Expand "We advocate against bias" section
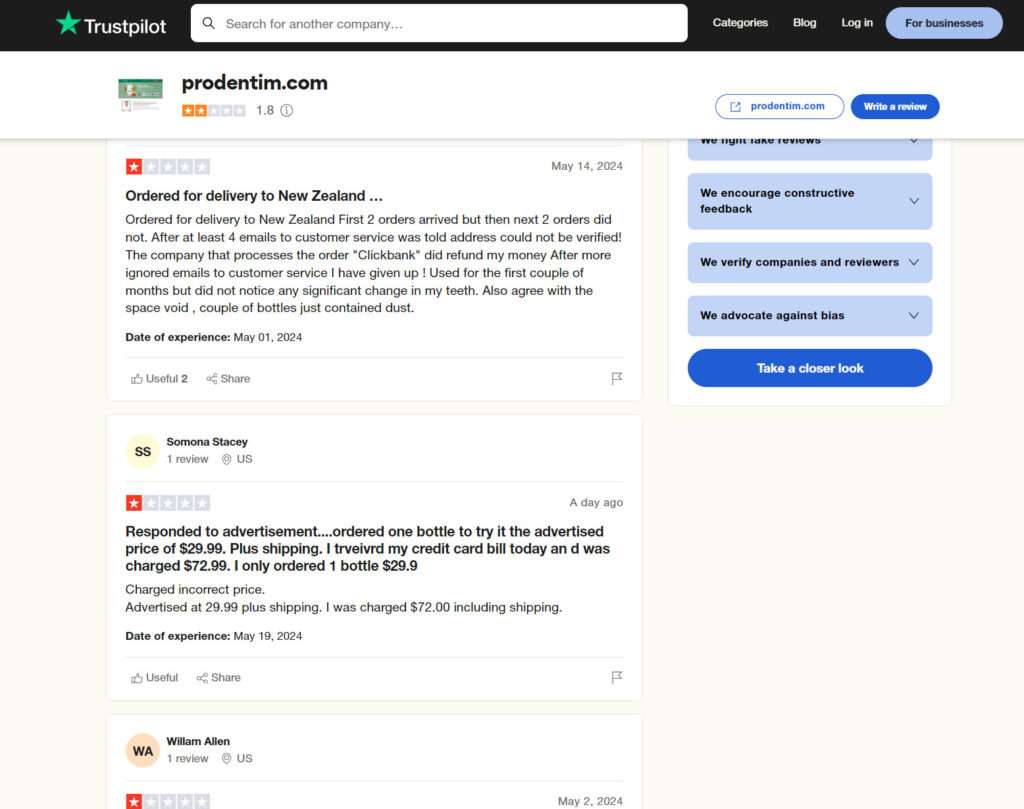 [x=913, y=316]
